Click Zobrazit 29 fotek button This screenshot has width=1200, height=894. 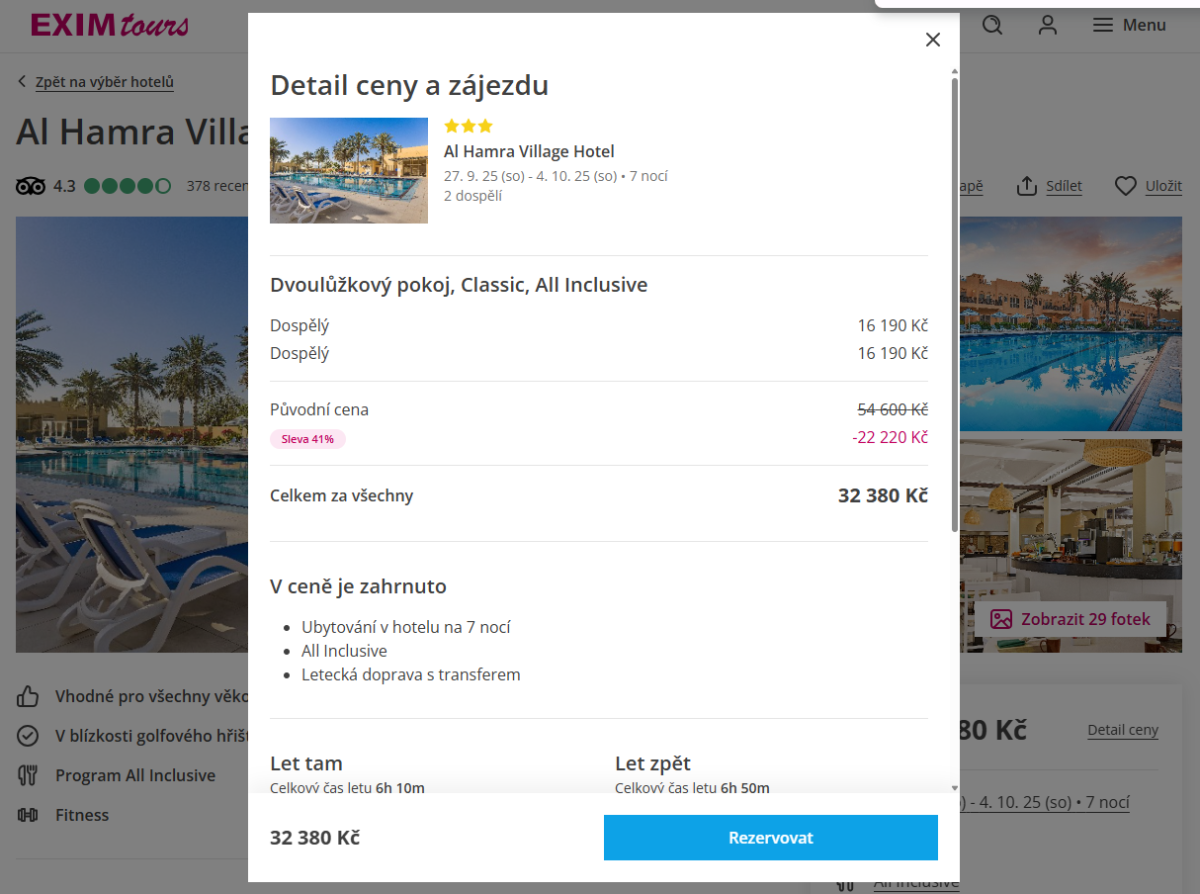pos(1070,619)
